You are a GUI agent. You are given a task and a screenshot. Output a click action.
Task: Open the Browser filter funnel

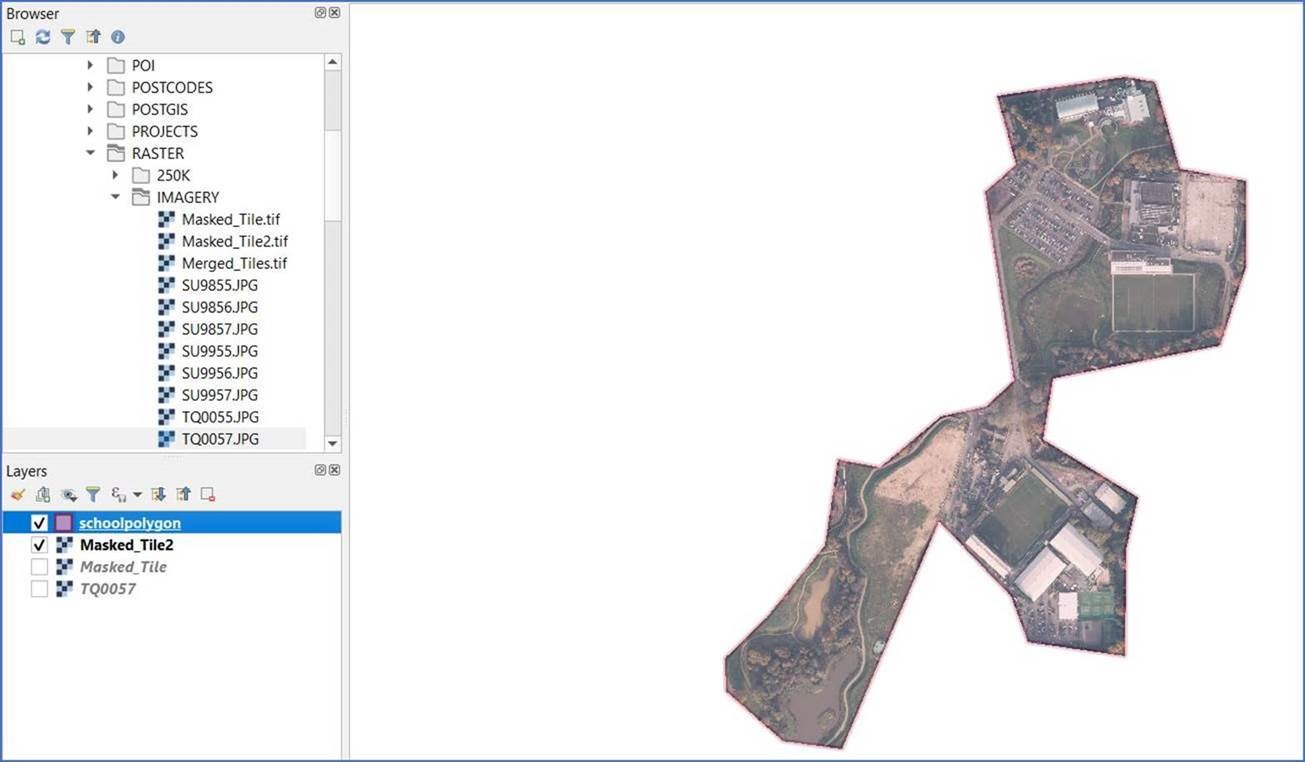tap(67, 37)
